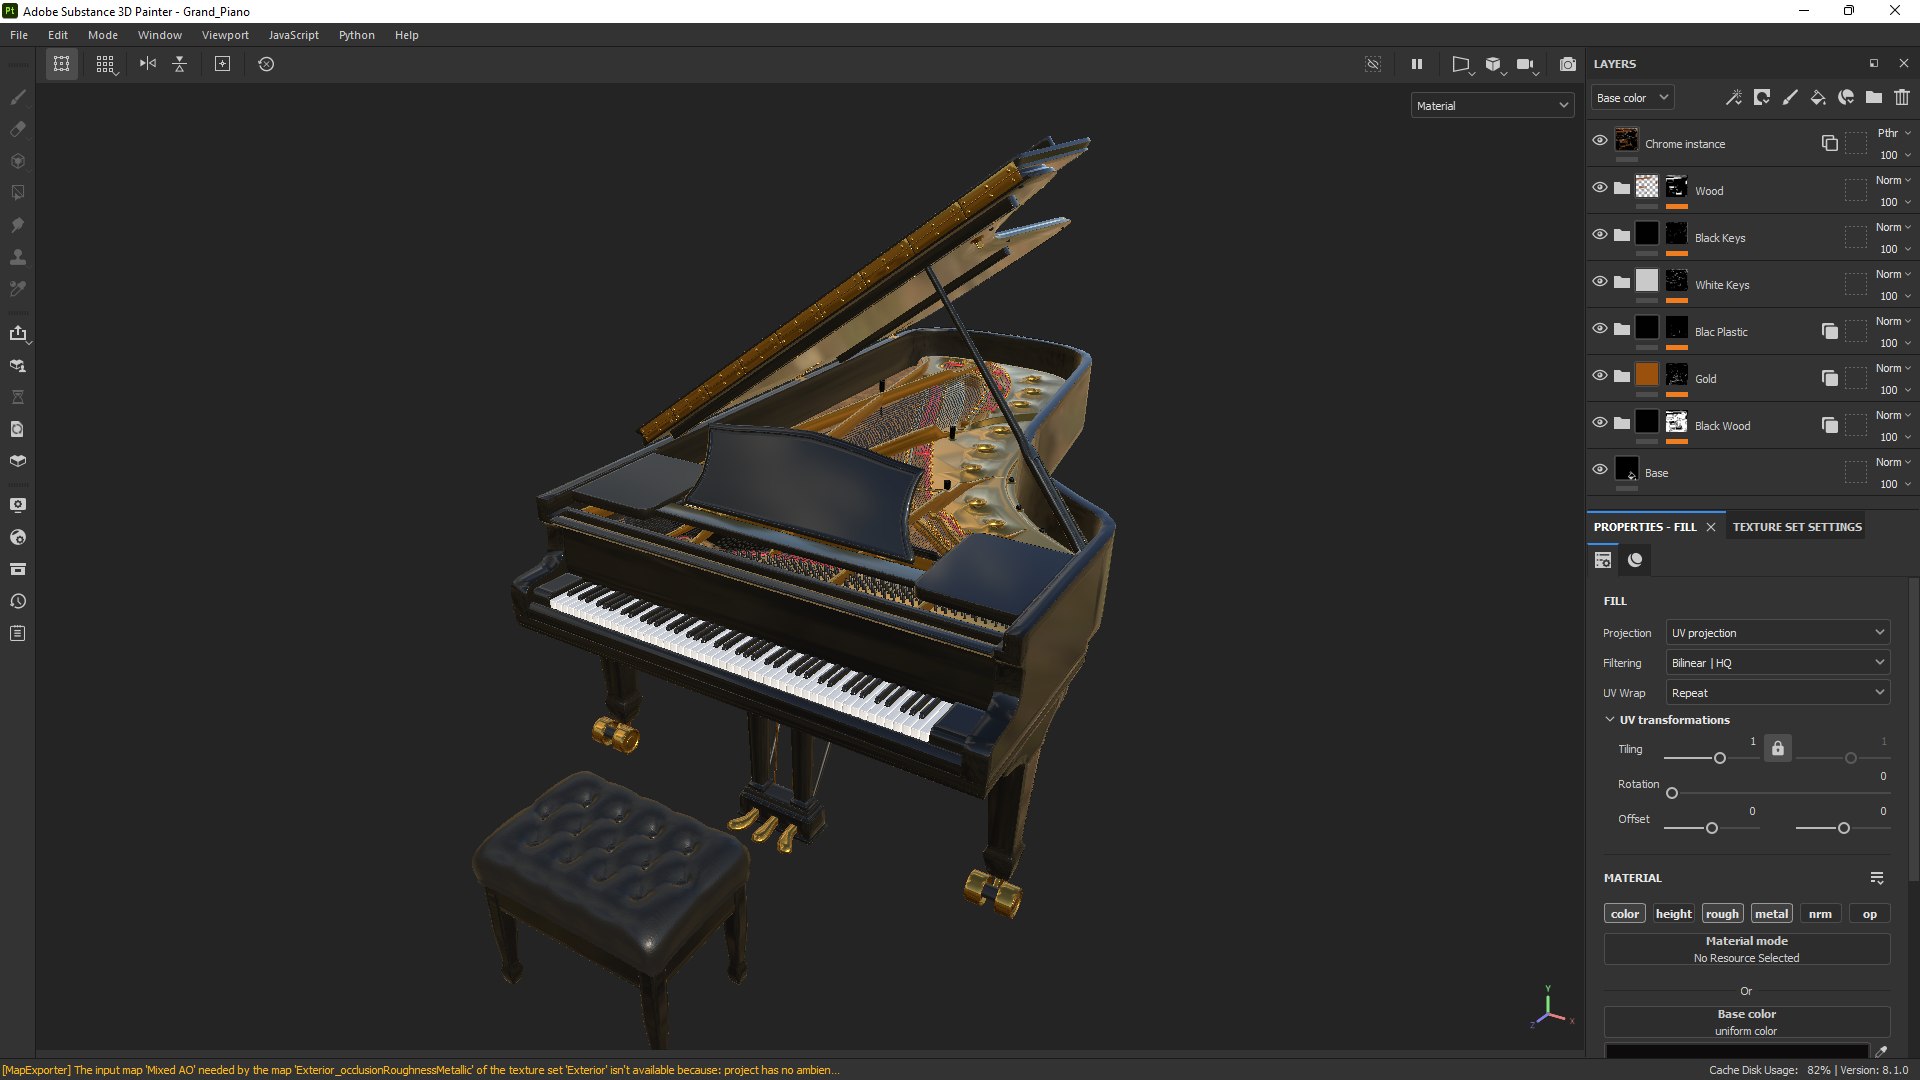Add a folder group in Layers panel
This screenshot has width=1920, height=1080.
[x=1874, y=98]
